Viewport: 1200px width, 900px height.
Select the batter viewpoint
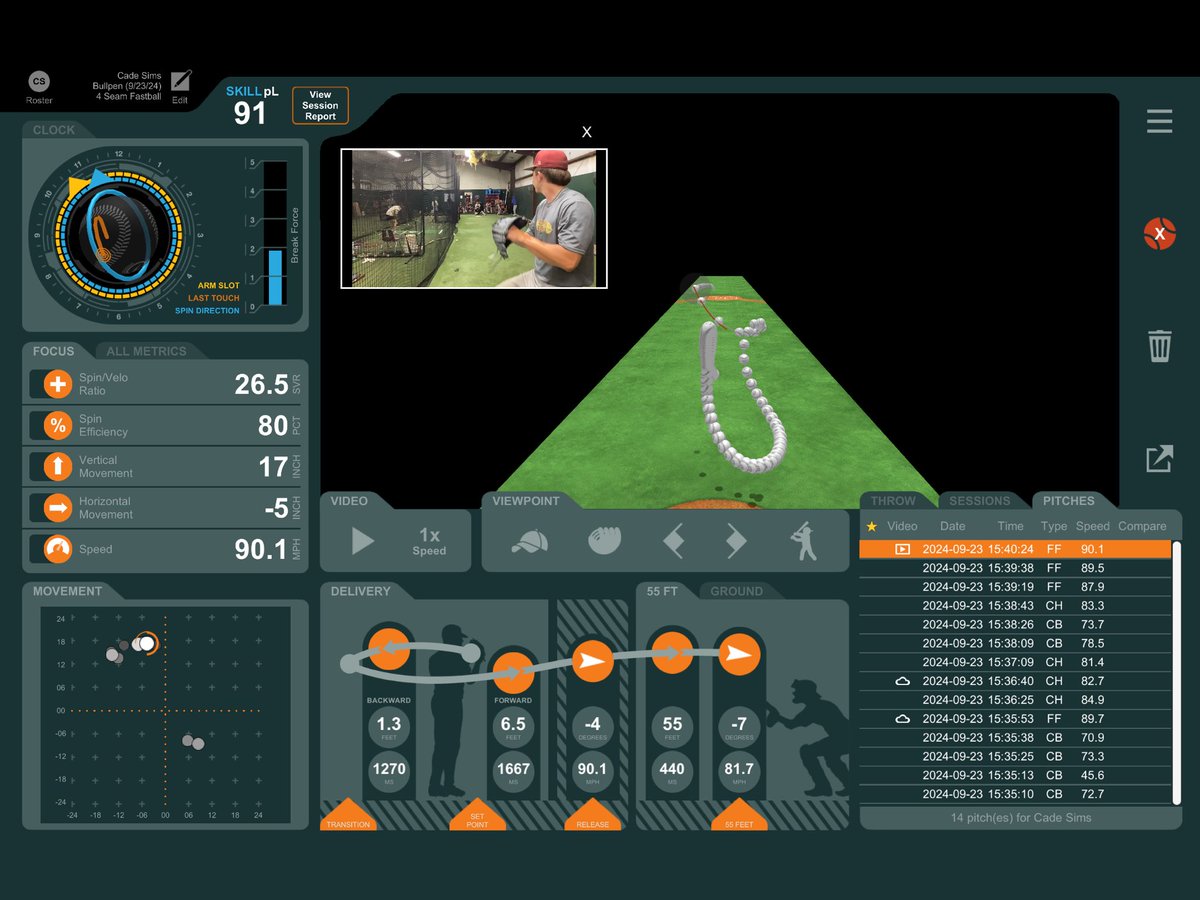(x=803, y=541)
